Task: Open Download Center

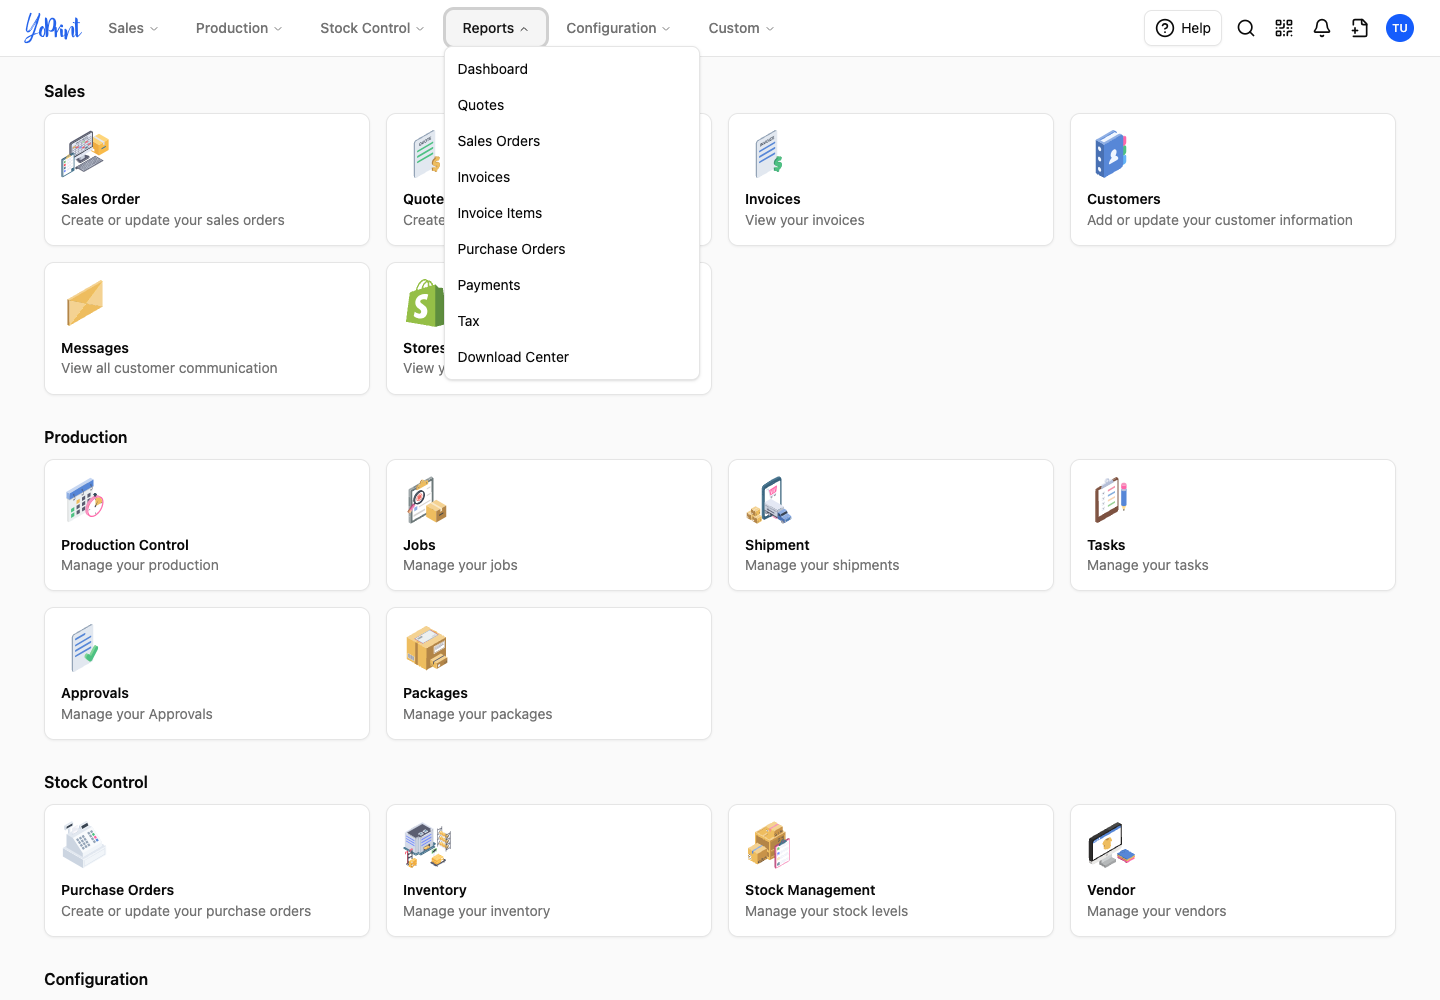Action: [x=572, y=357]
